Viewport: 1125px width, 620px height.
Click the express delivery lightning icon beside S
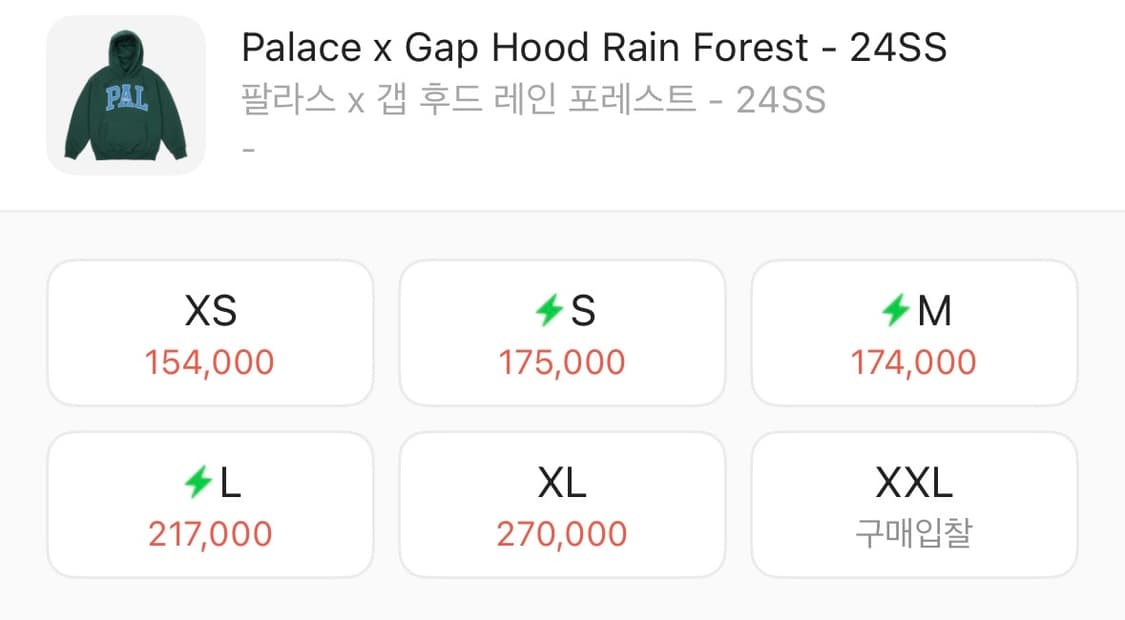[x=550, y=313]
